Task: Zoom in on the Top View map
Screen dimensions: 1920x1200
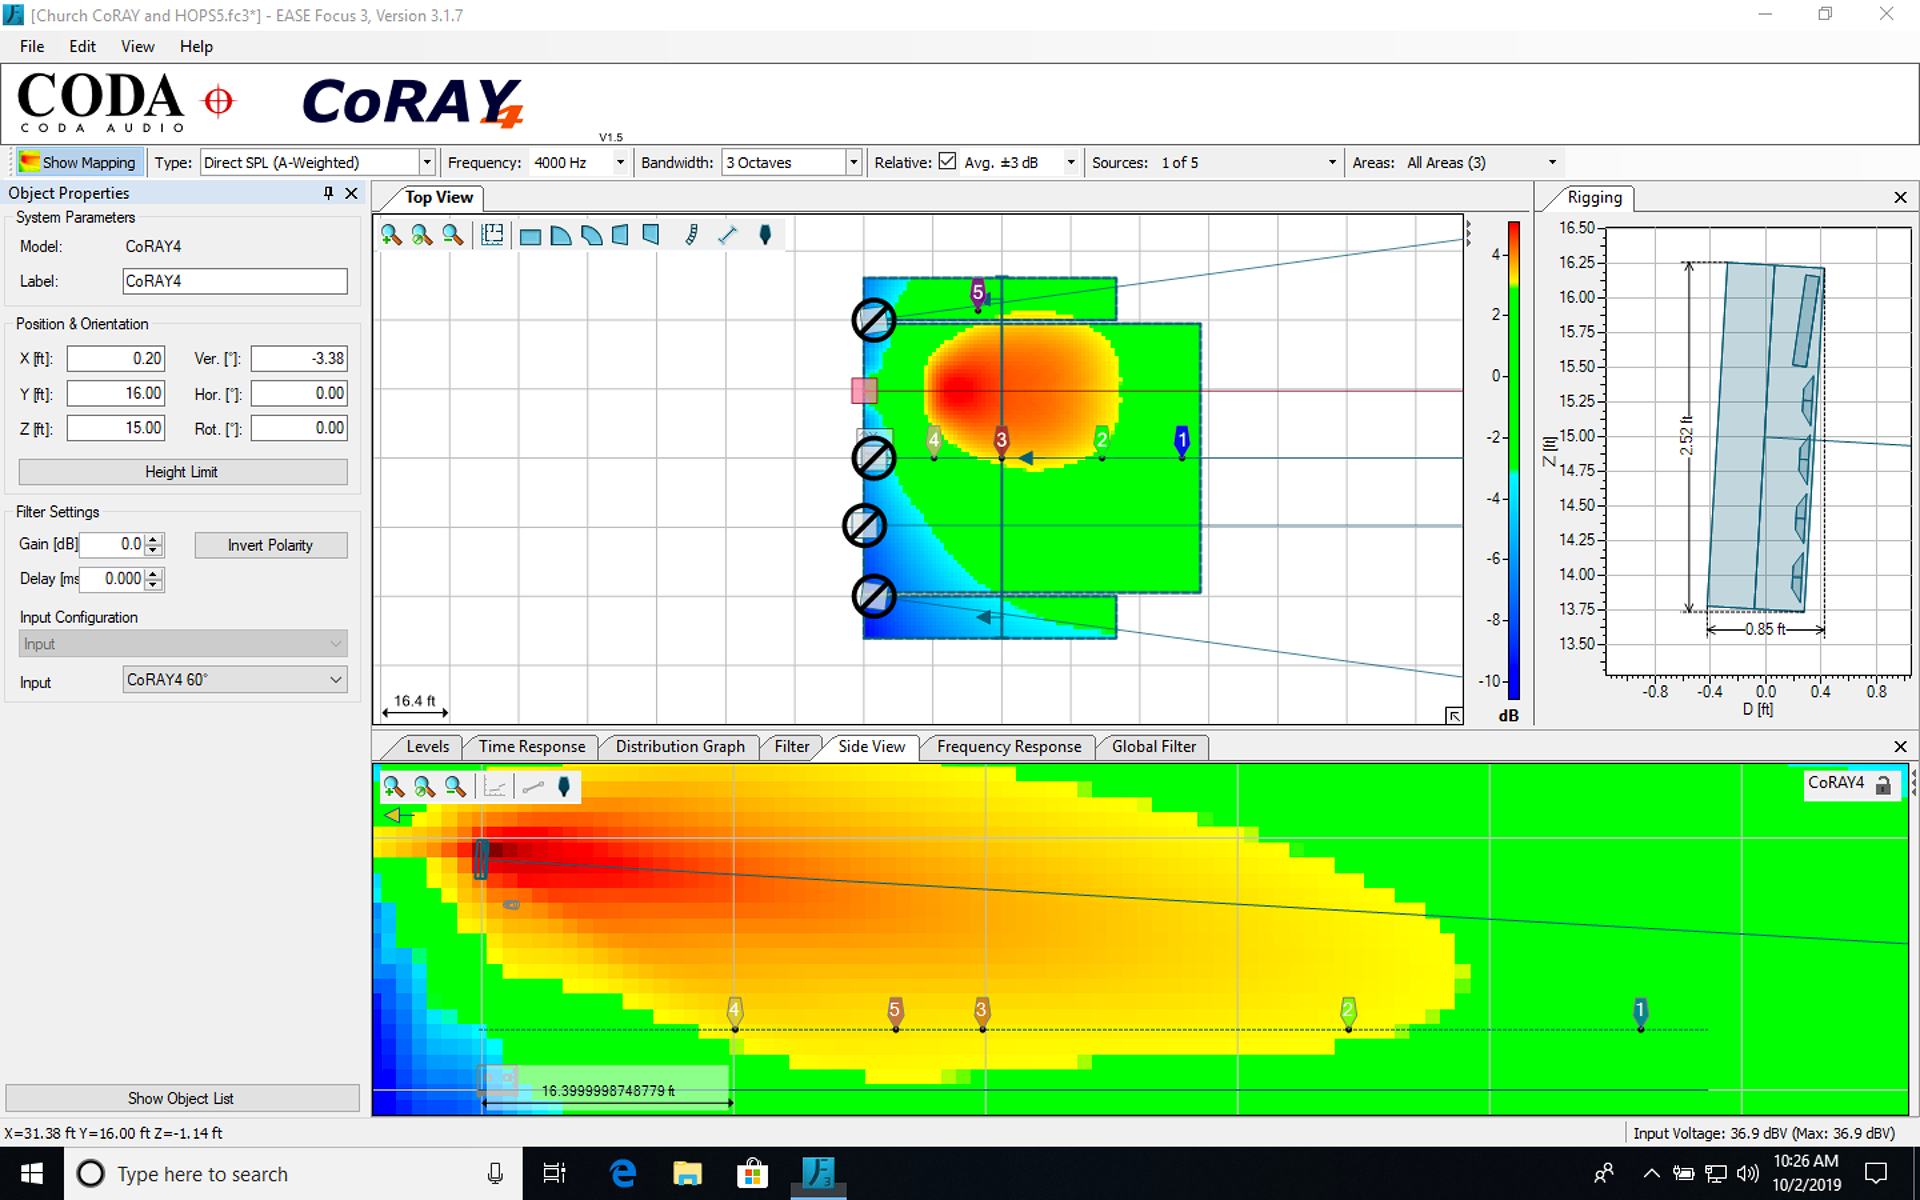Action: 391,235
